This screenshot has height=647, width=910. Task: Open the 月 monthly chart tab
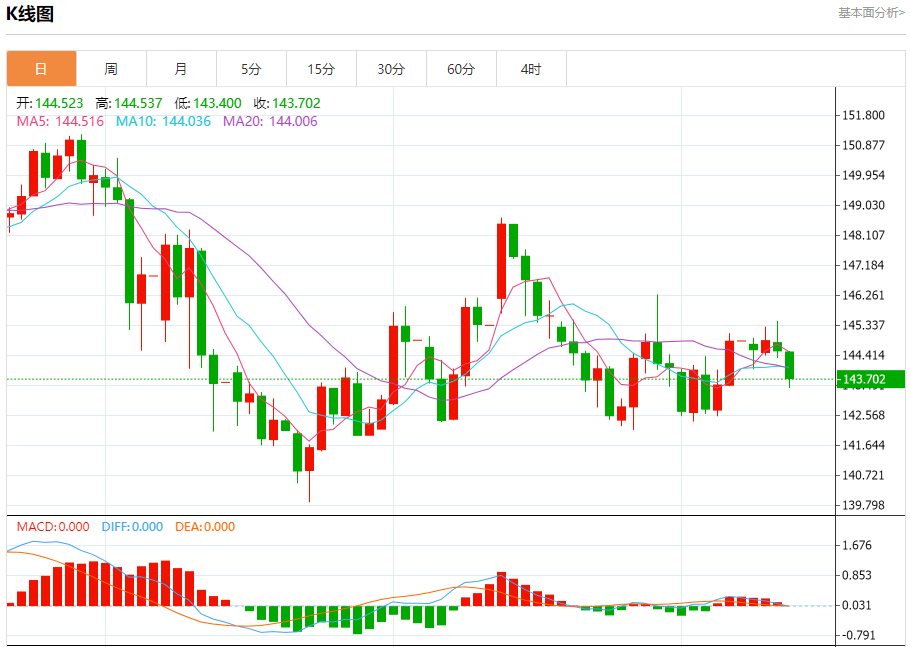[181, 69]
